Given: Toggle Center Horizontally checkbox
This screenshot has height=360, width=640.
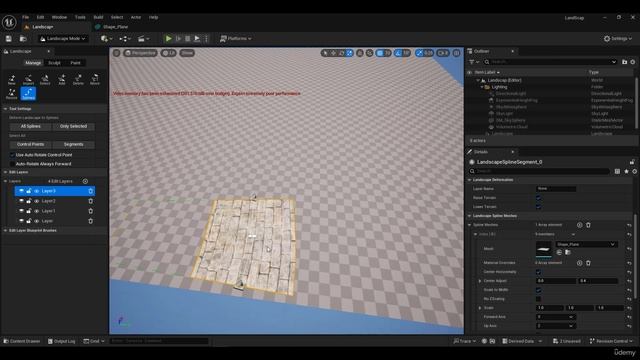Looking at the screenshot, I should pyautogui.click(x=538, y=272).
